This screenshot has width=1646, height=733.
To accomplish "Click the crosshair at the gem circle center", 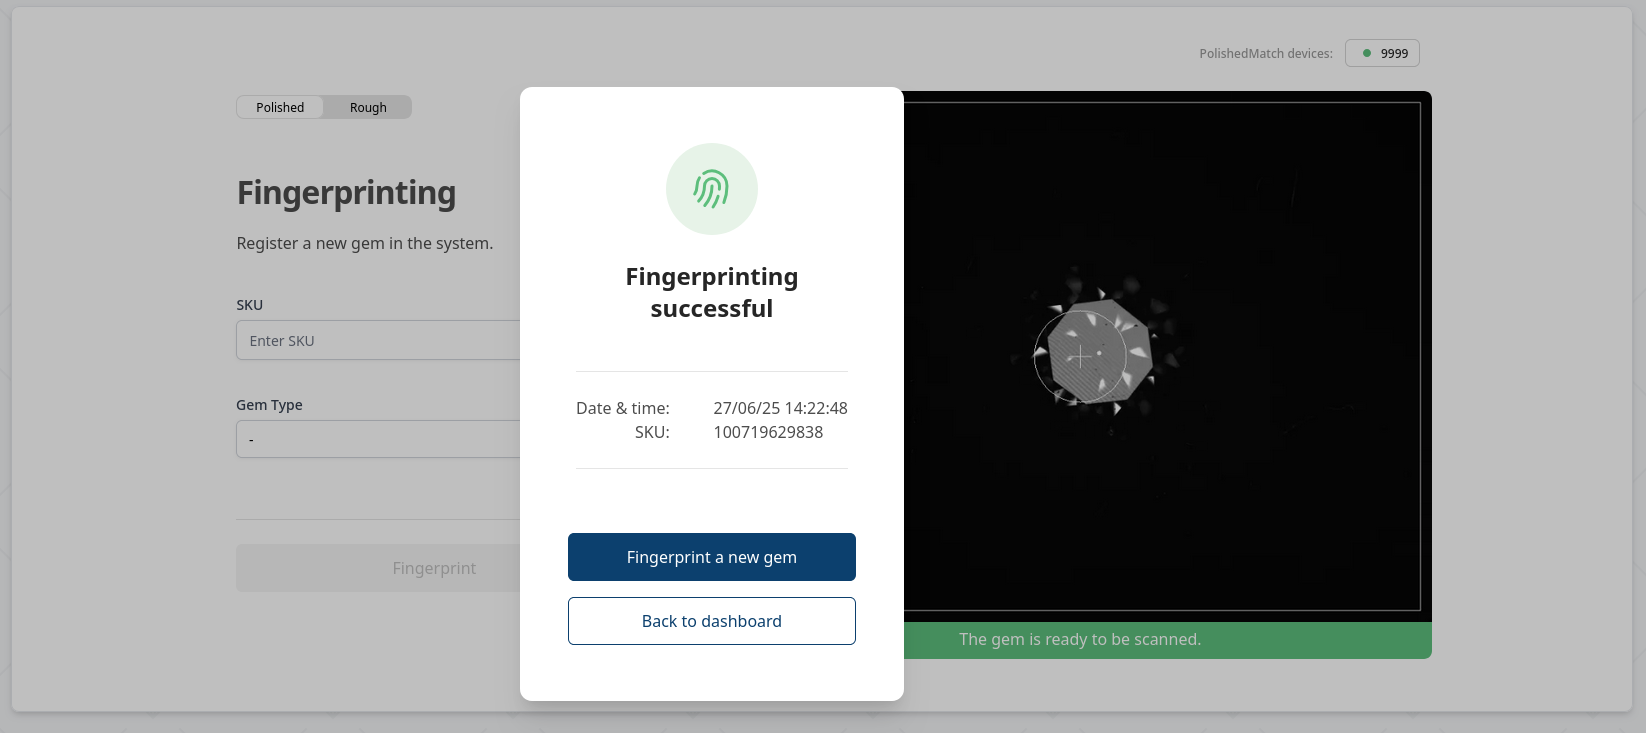I will (1080, 356).
